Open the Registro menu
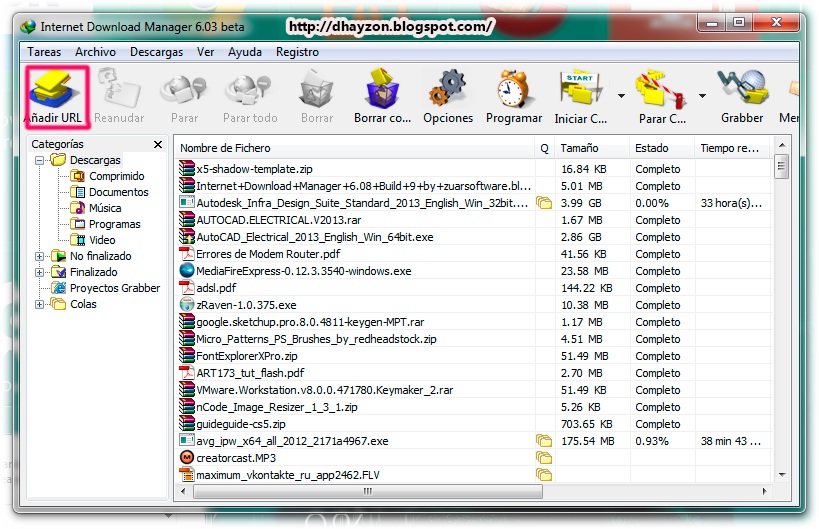The height and width of the screenshot is (529, 819). tap(297, 52)
